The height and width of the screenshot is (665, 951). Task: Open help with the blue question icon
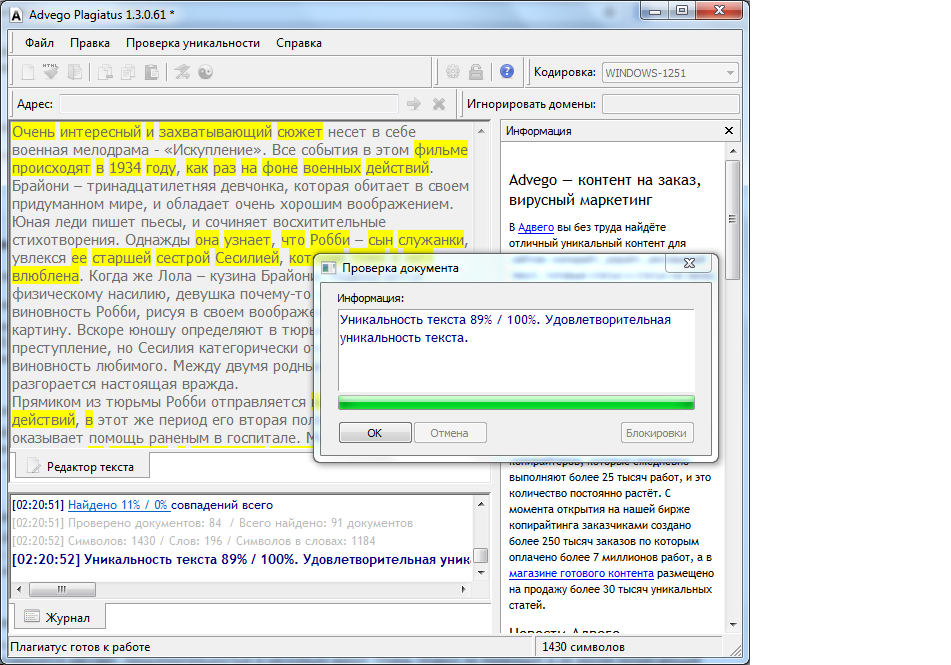507,72
